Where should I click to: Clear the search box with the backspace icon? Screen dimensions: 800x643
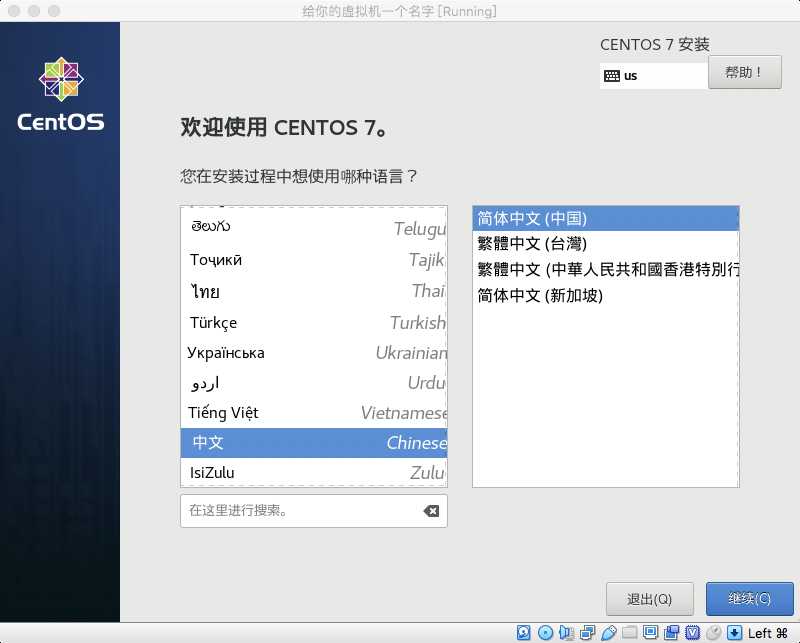431,511
